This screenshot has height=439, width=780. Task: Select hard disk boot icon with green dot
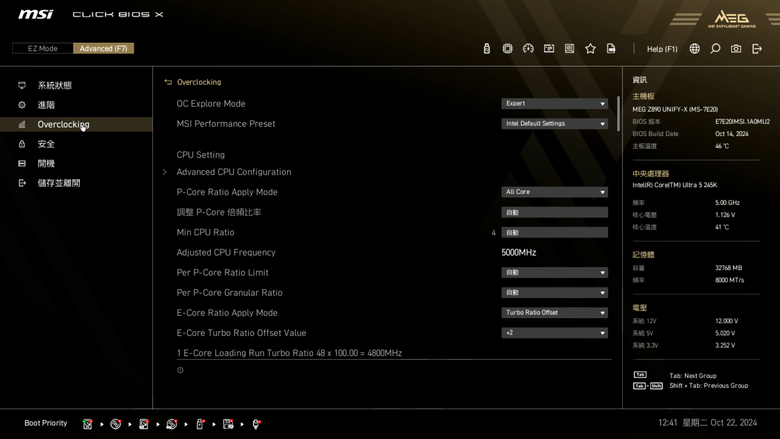click(x=88, y=424)
